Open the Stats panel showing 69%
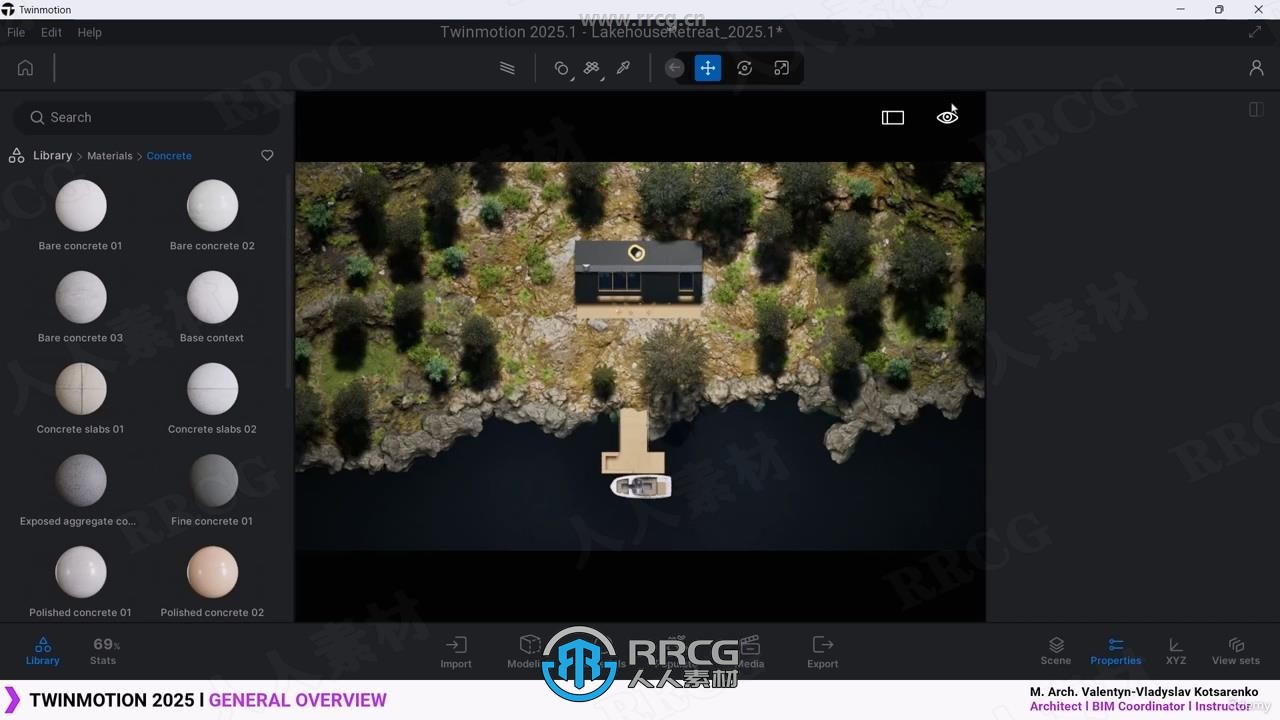The width and height of the screenshot is (1280, 720). [x=104, y=651]
